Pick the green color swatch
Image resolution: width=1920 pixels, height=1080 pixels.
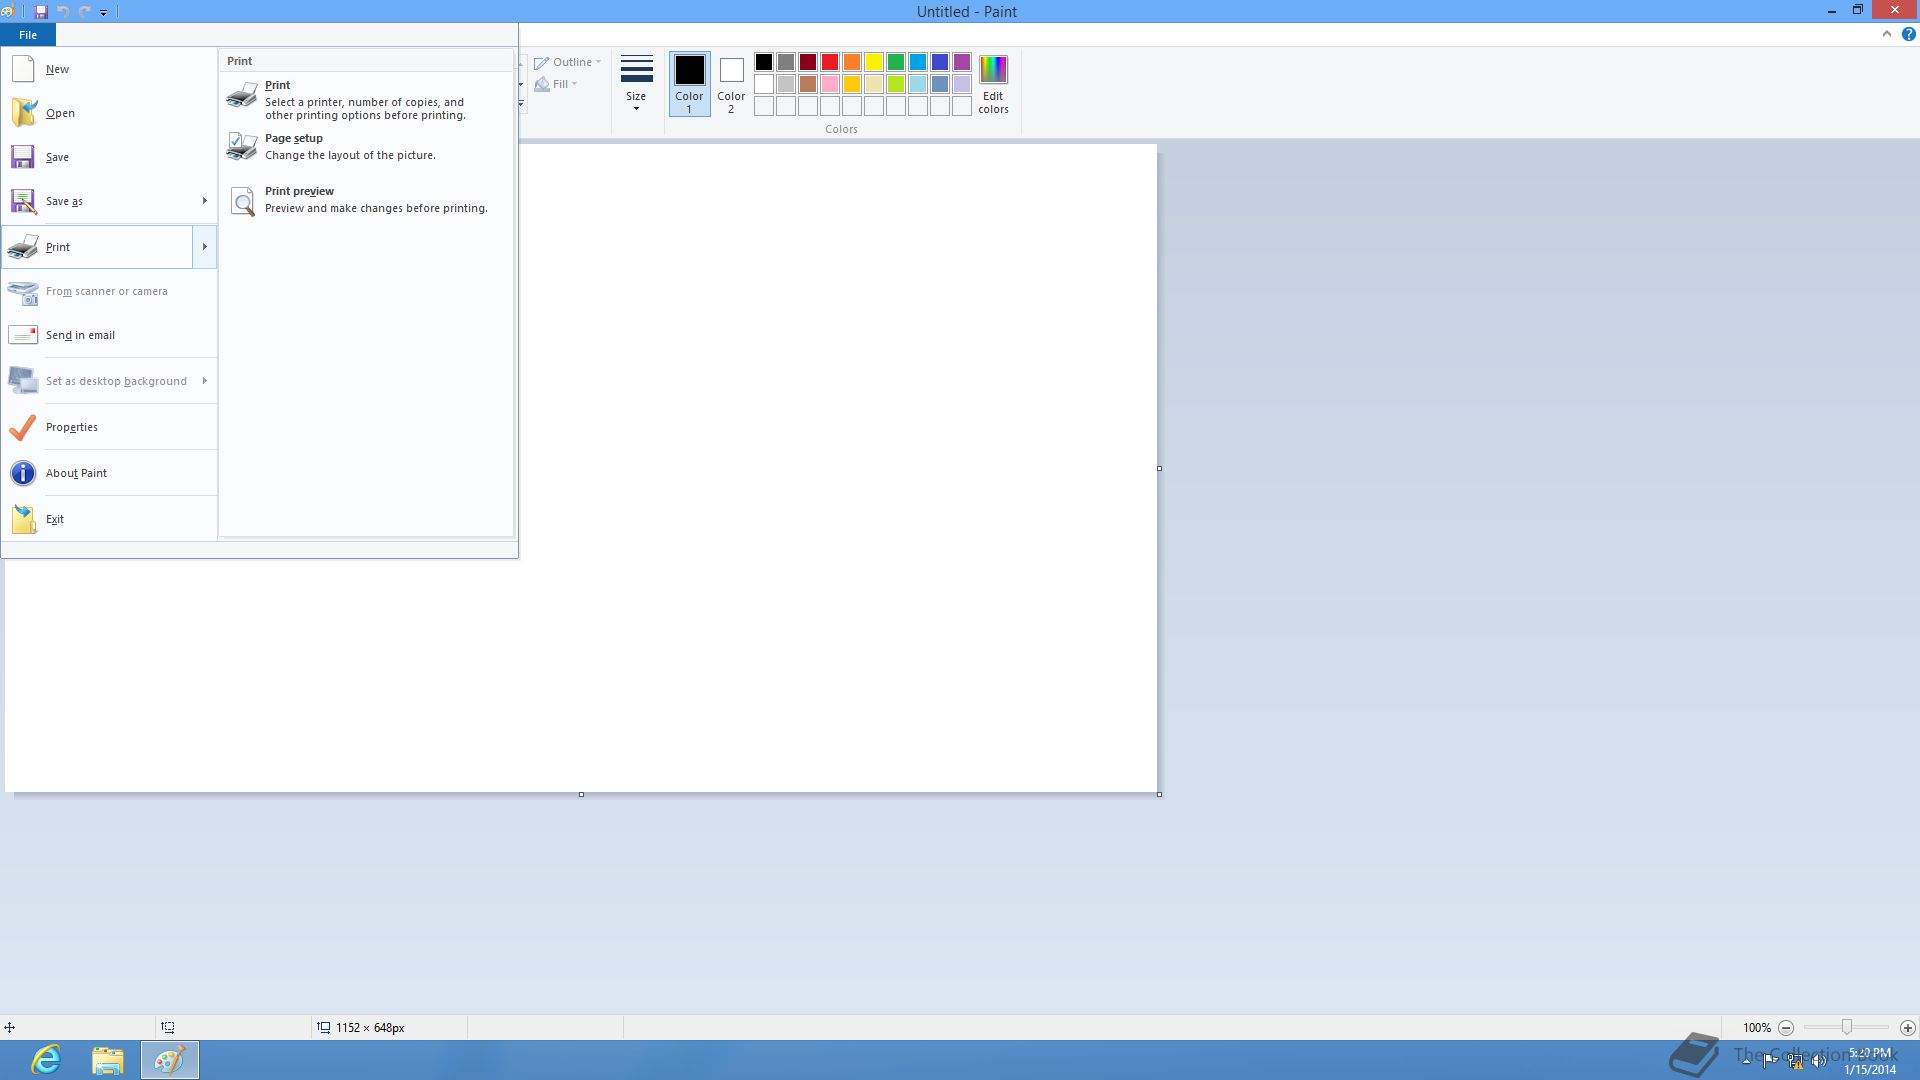point(896,62)
